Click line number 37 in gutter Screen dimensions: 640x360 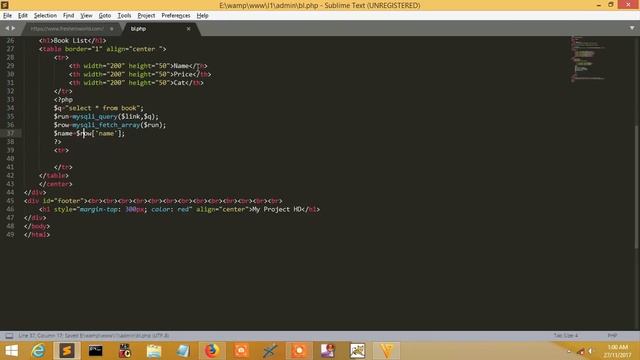click(10, 133)
